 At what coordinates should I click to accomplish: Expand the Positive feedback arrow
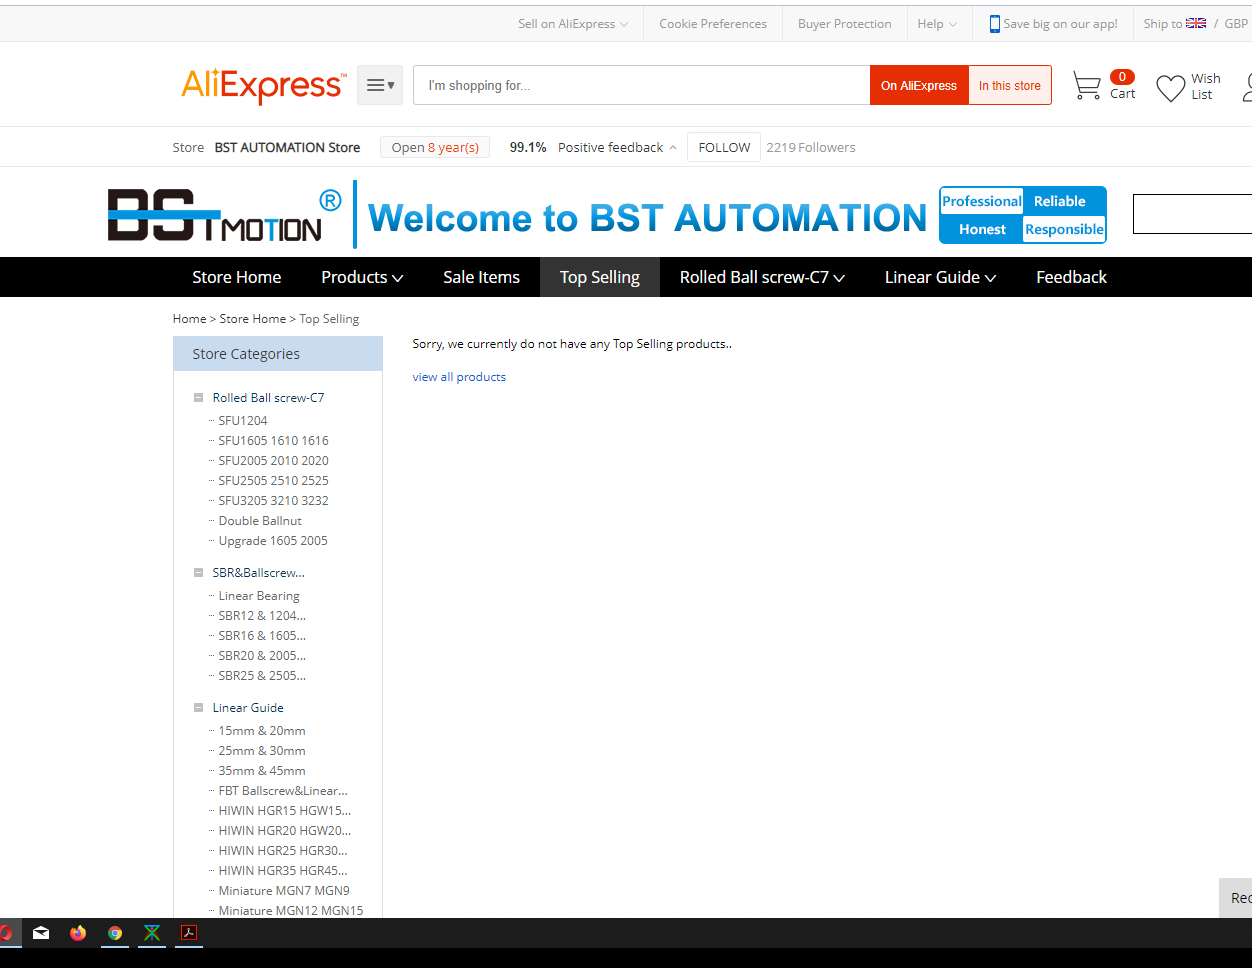[x=673, y=148]
